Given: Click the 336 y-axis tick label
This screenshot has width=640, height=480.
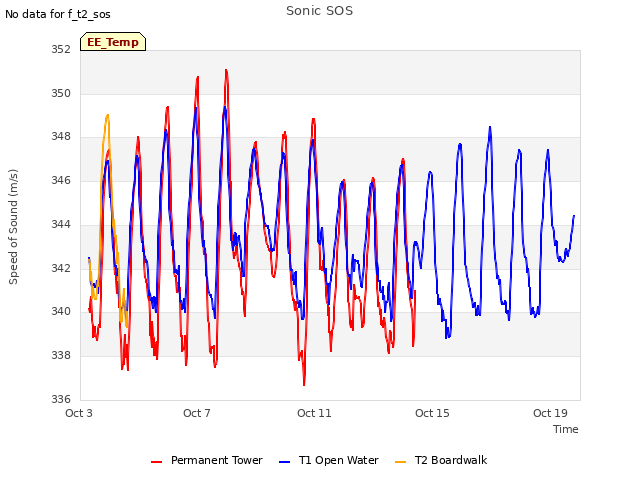Looking at the screenshot, I should coord(61,399).
